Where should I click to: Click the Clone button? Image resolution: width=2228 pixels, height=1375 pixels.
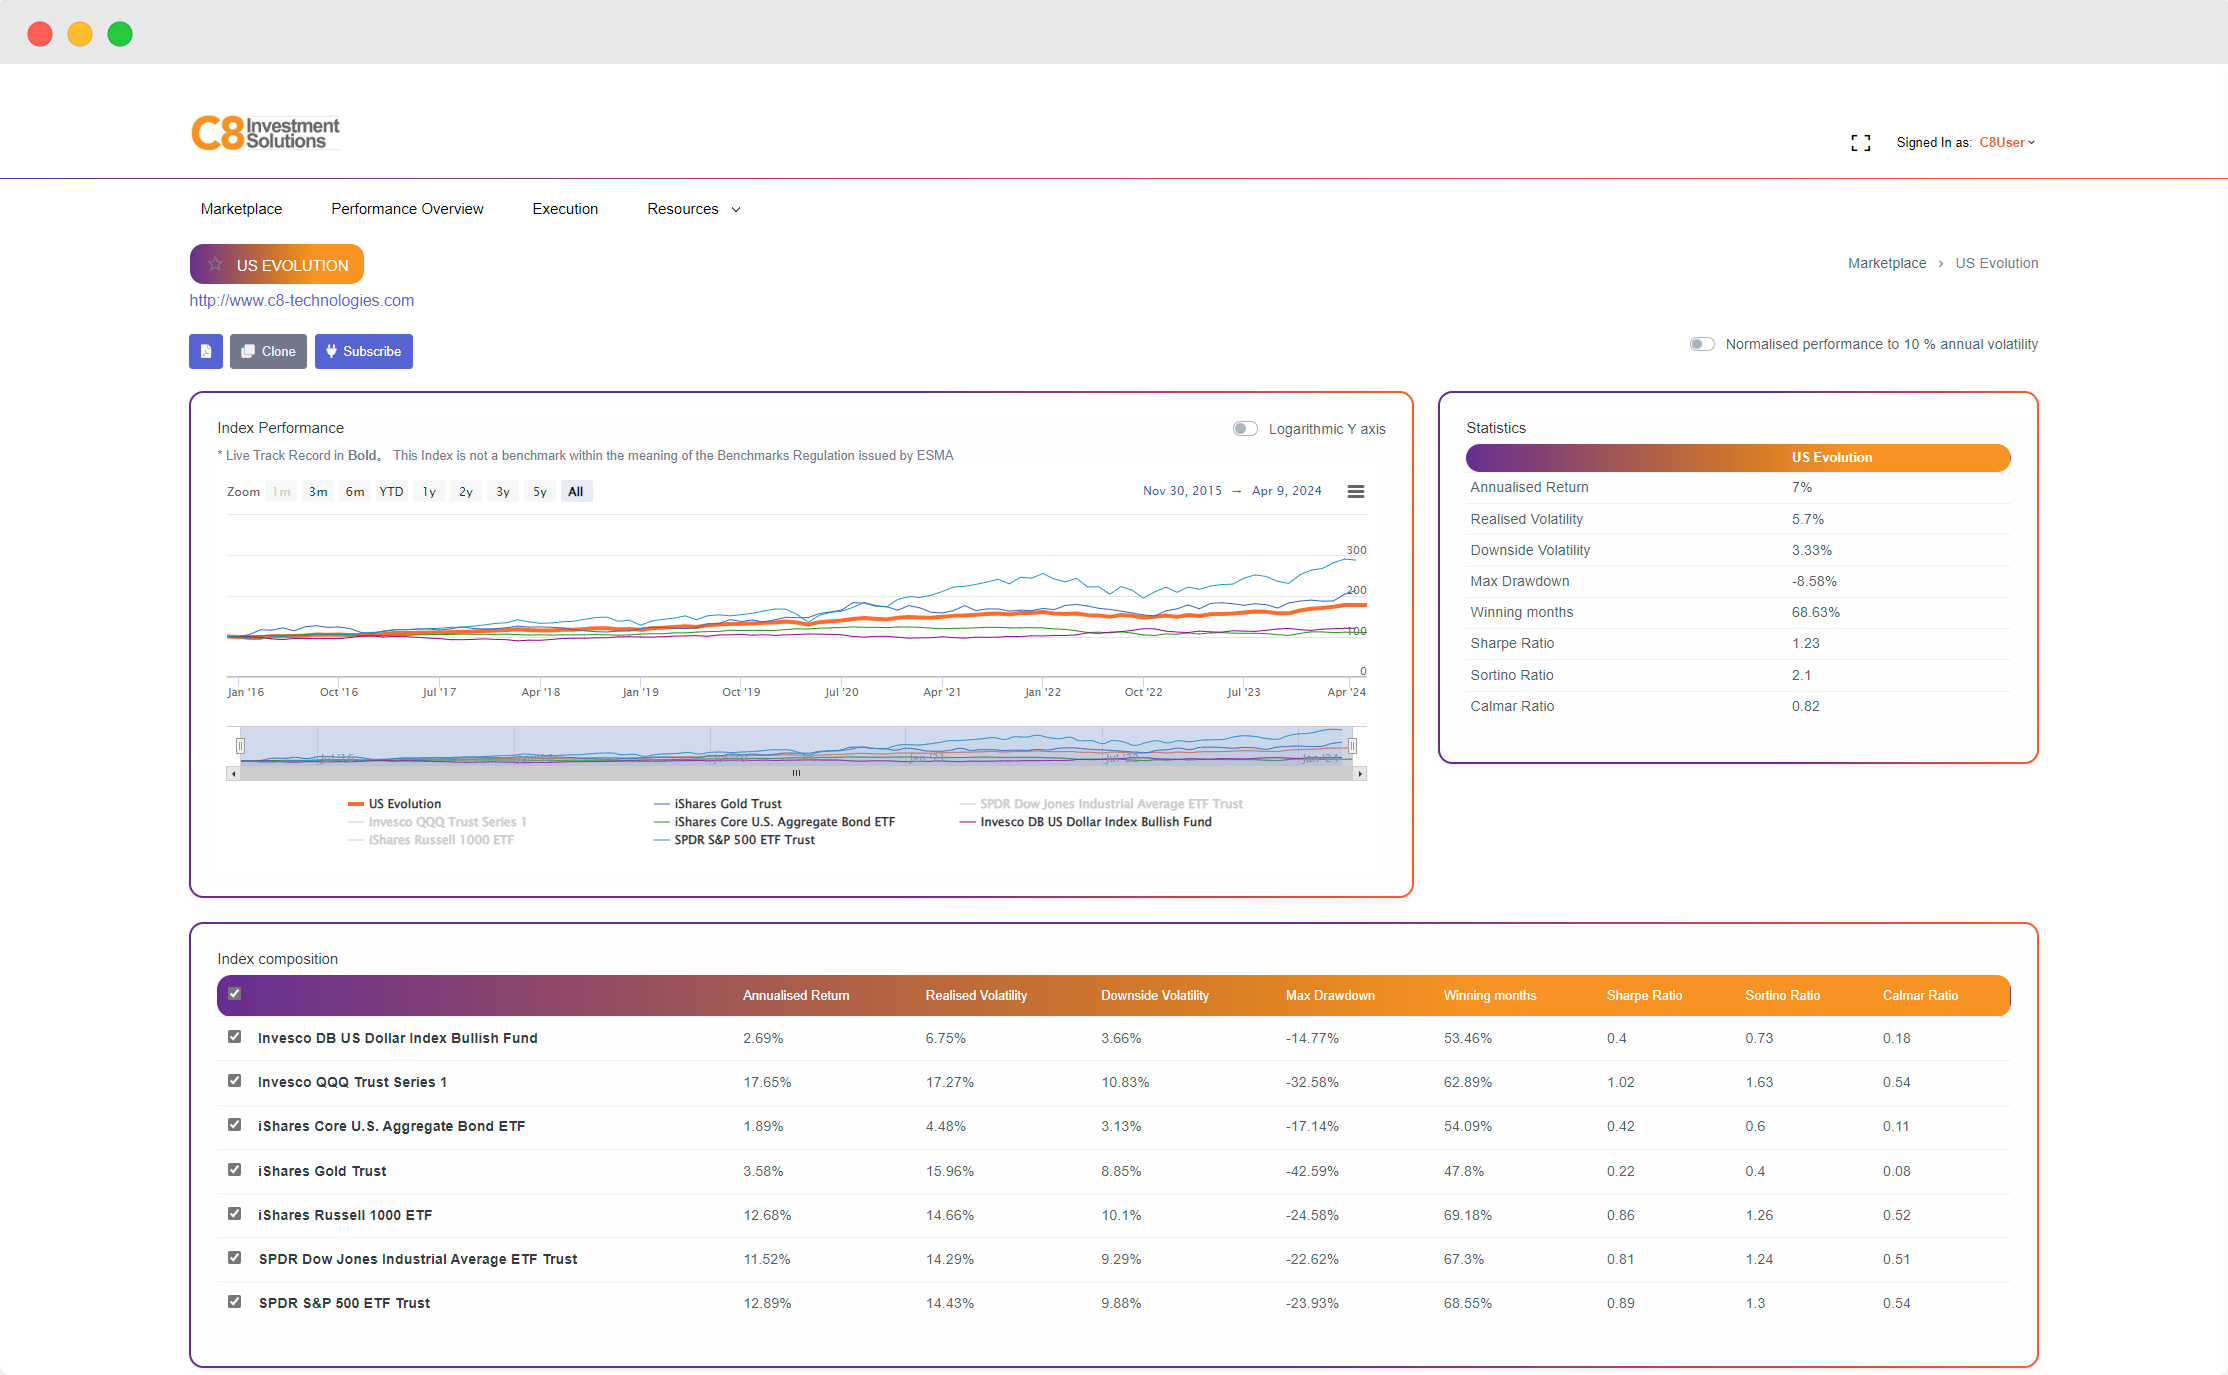click(x=268, y=351)
